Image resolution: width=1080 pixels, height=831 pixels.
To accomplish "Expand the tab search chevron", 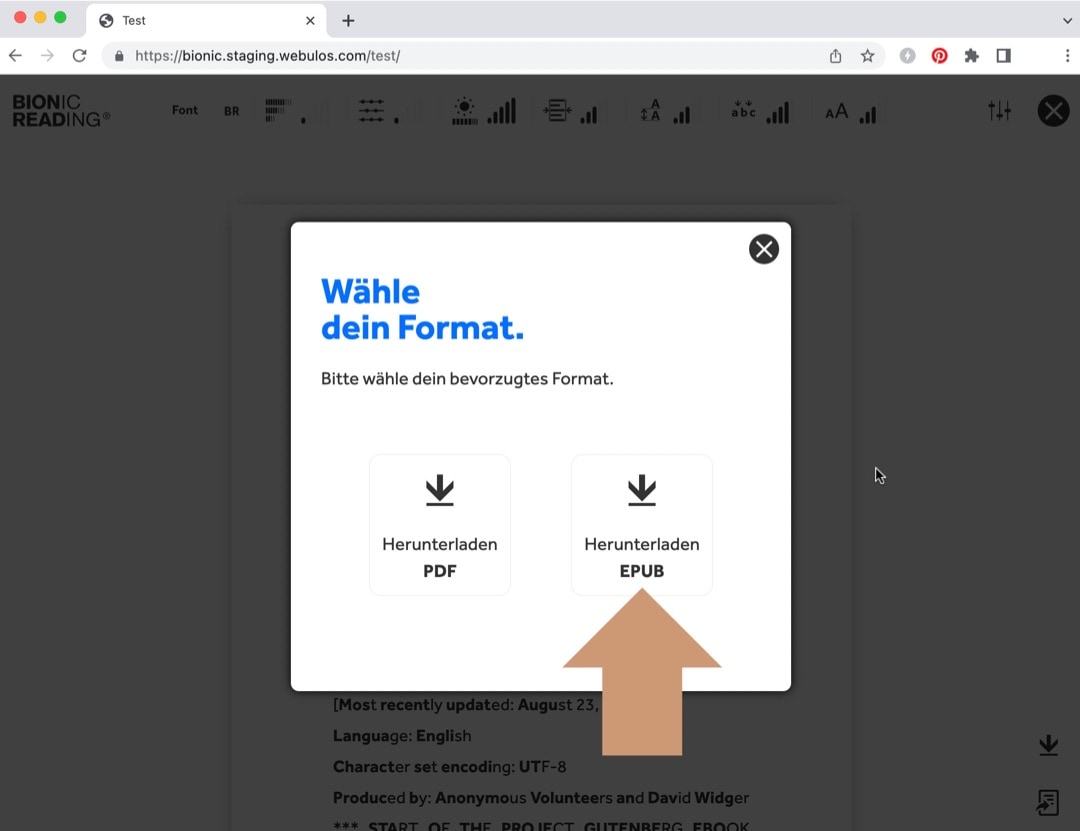I will tap(1067, 21).
